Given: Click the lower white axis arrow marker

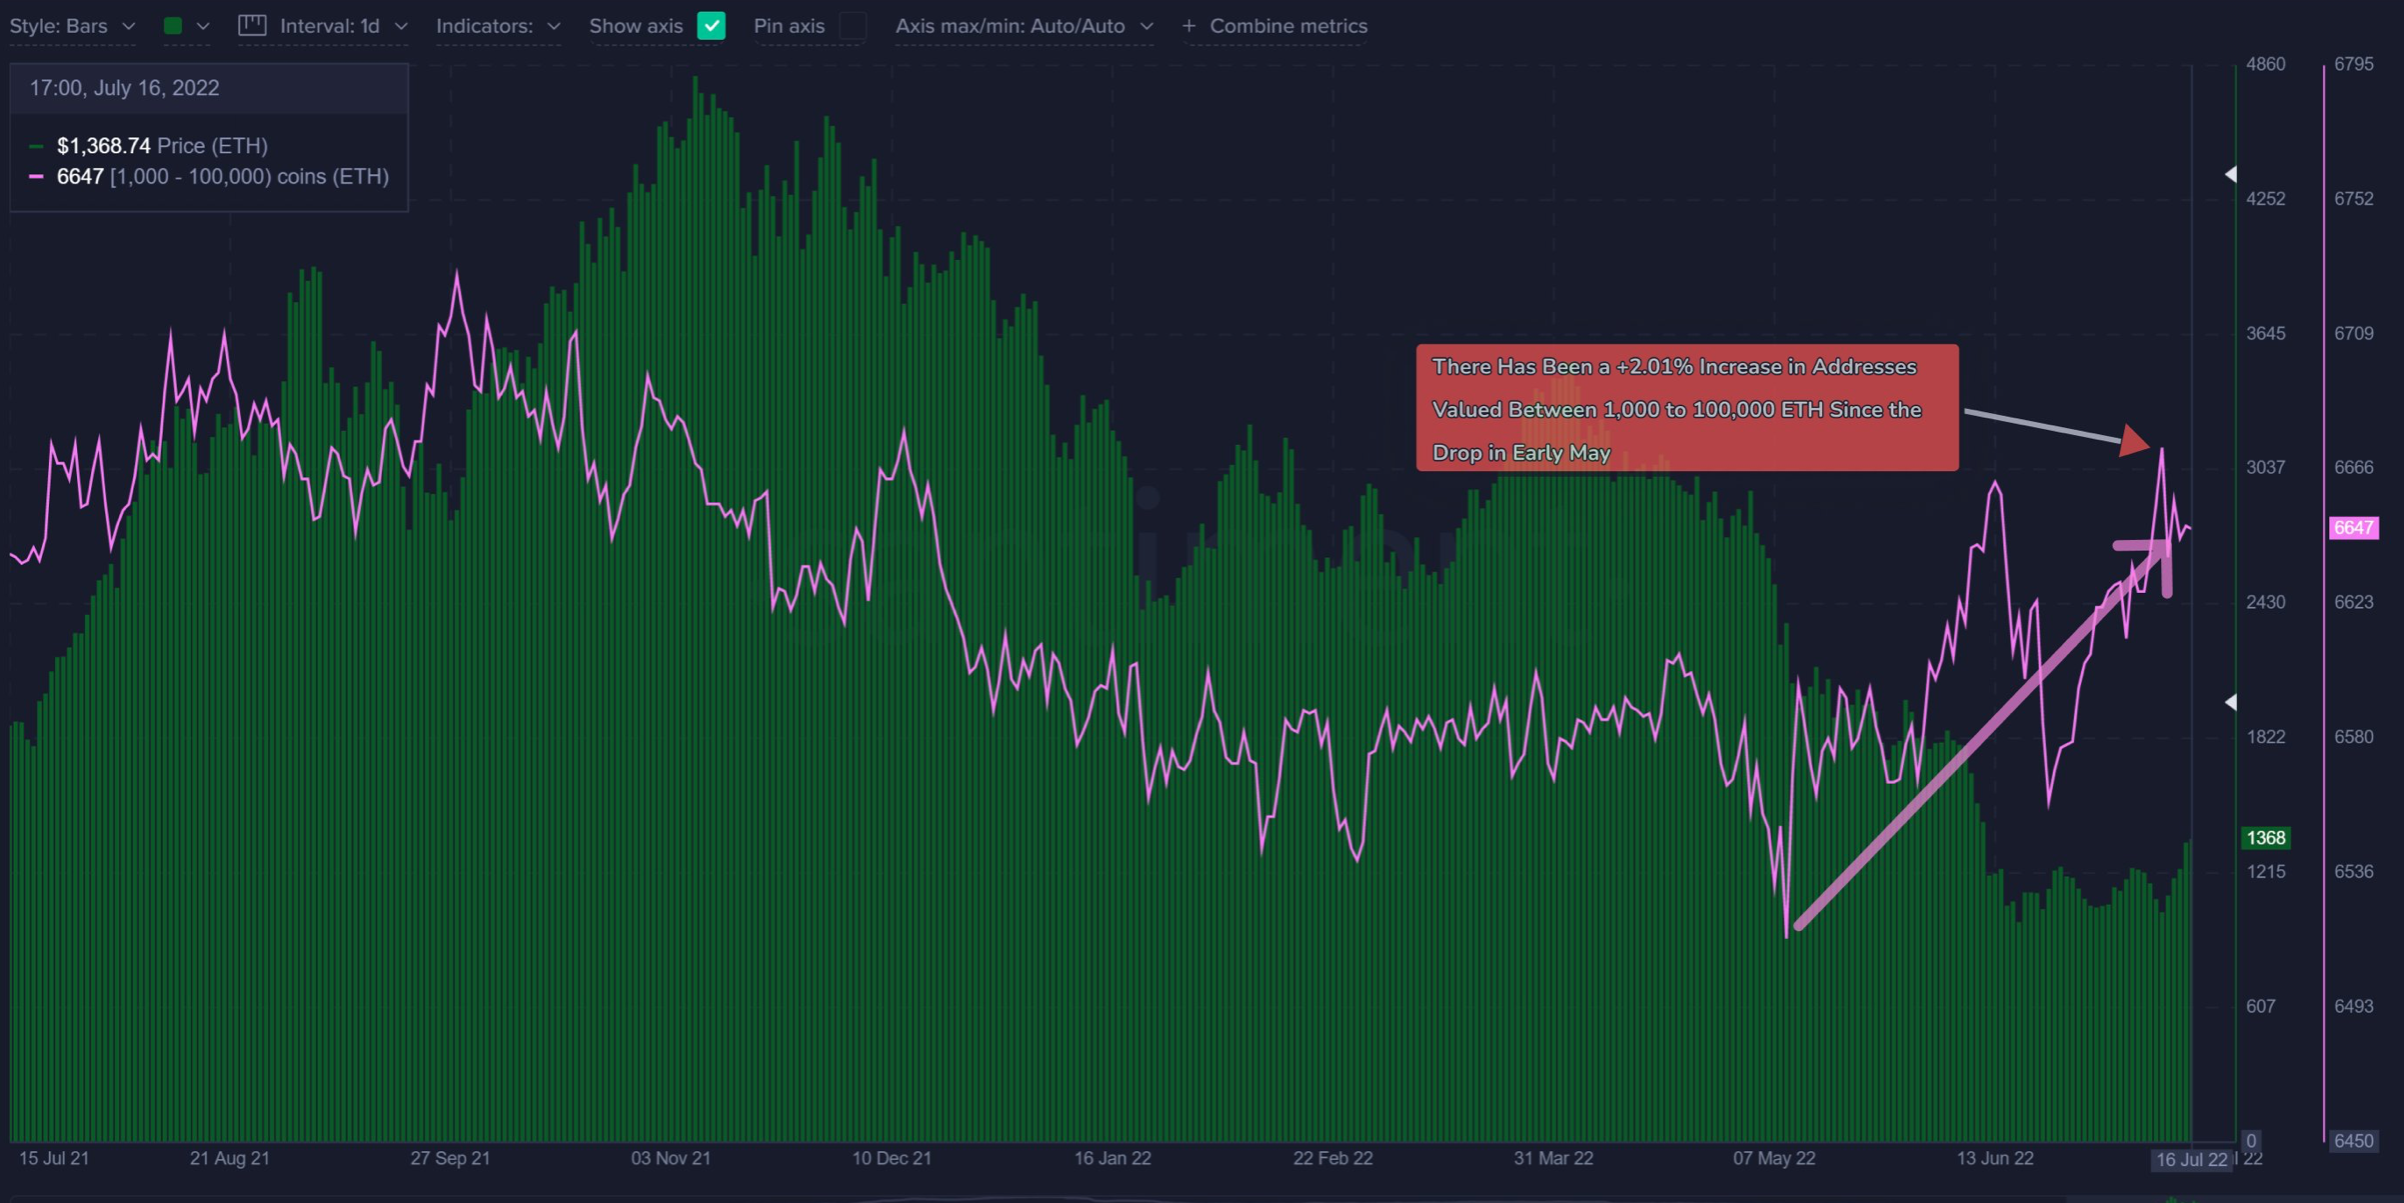Looking at the screenshot, I should pos(2231,702).
